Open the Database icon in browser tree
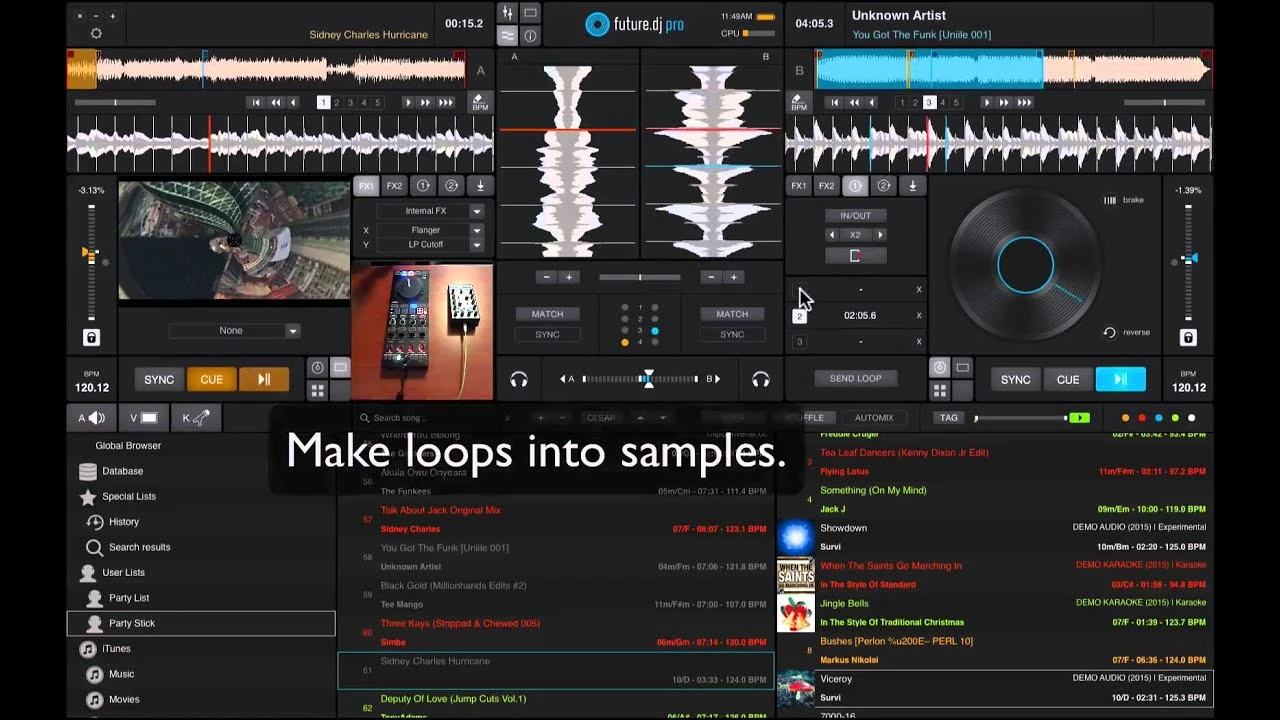 (88, 471)
